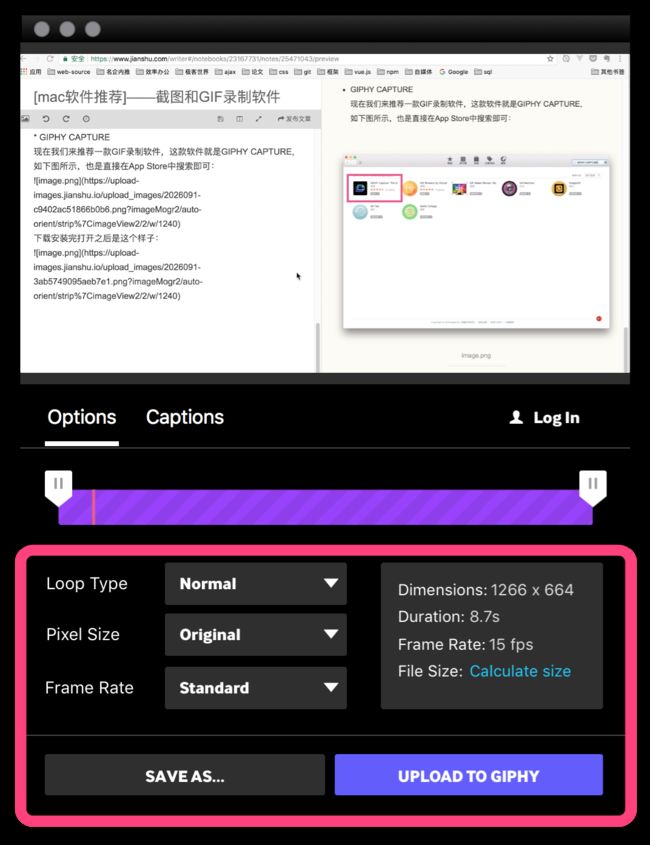This screenshot has height=845, width=650.
Task: Close the GIPHY Capture editor window
Action: 42,29
